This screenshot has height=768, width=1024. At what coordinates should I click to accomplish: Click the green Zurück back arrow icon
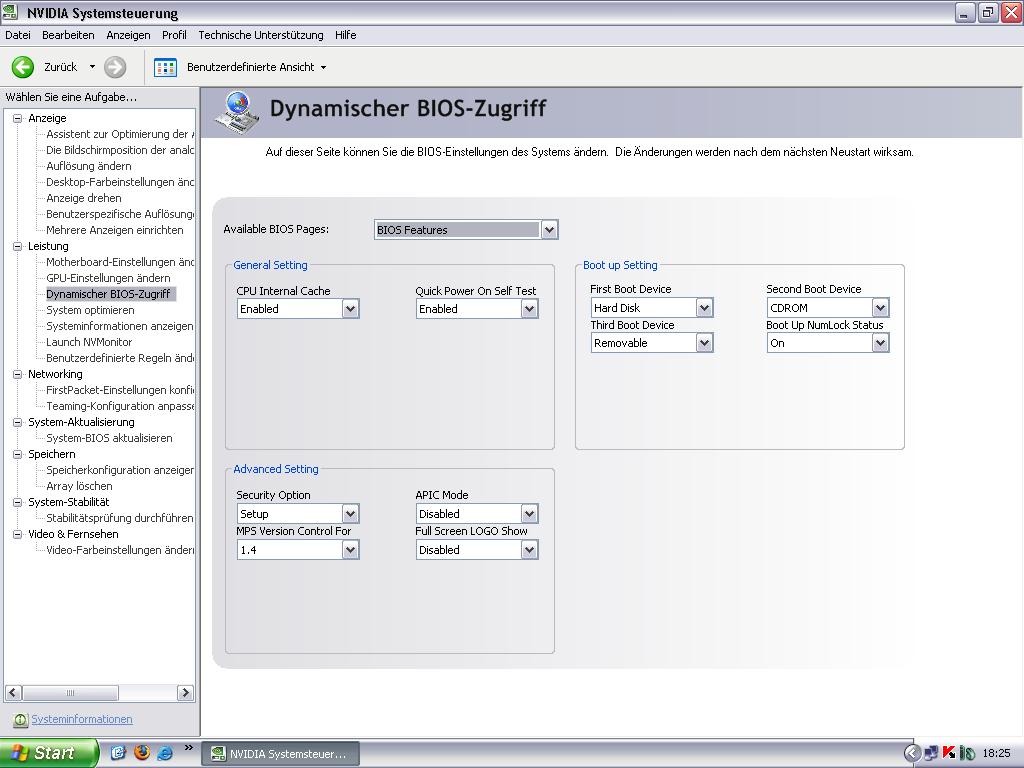(x=23, y=67)
